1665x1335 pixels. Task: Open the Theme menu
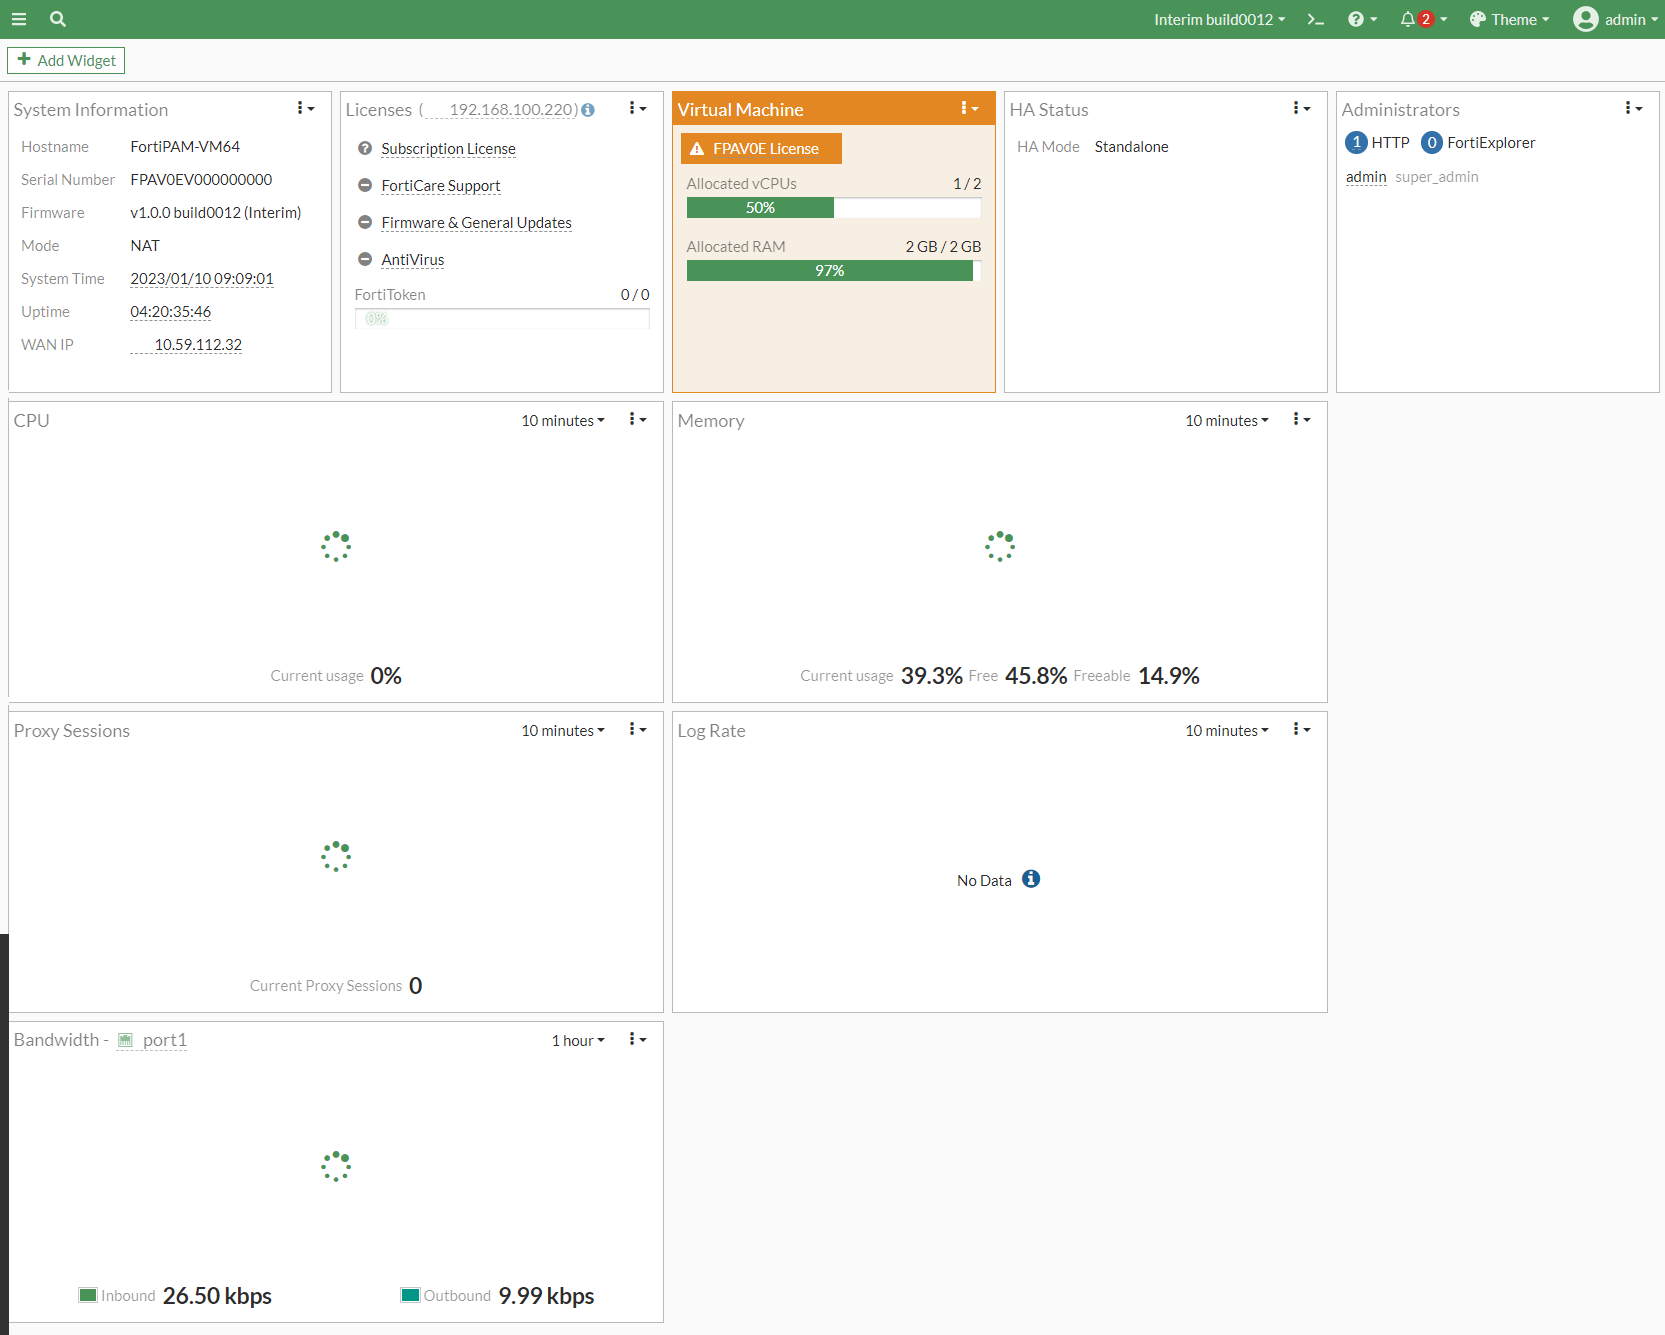[x=1508, y=19]
